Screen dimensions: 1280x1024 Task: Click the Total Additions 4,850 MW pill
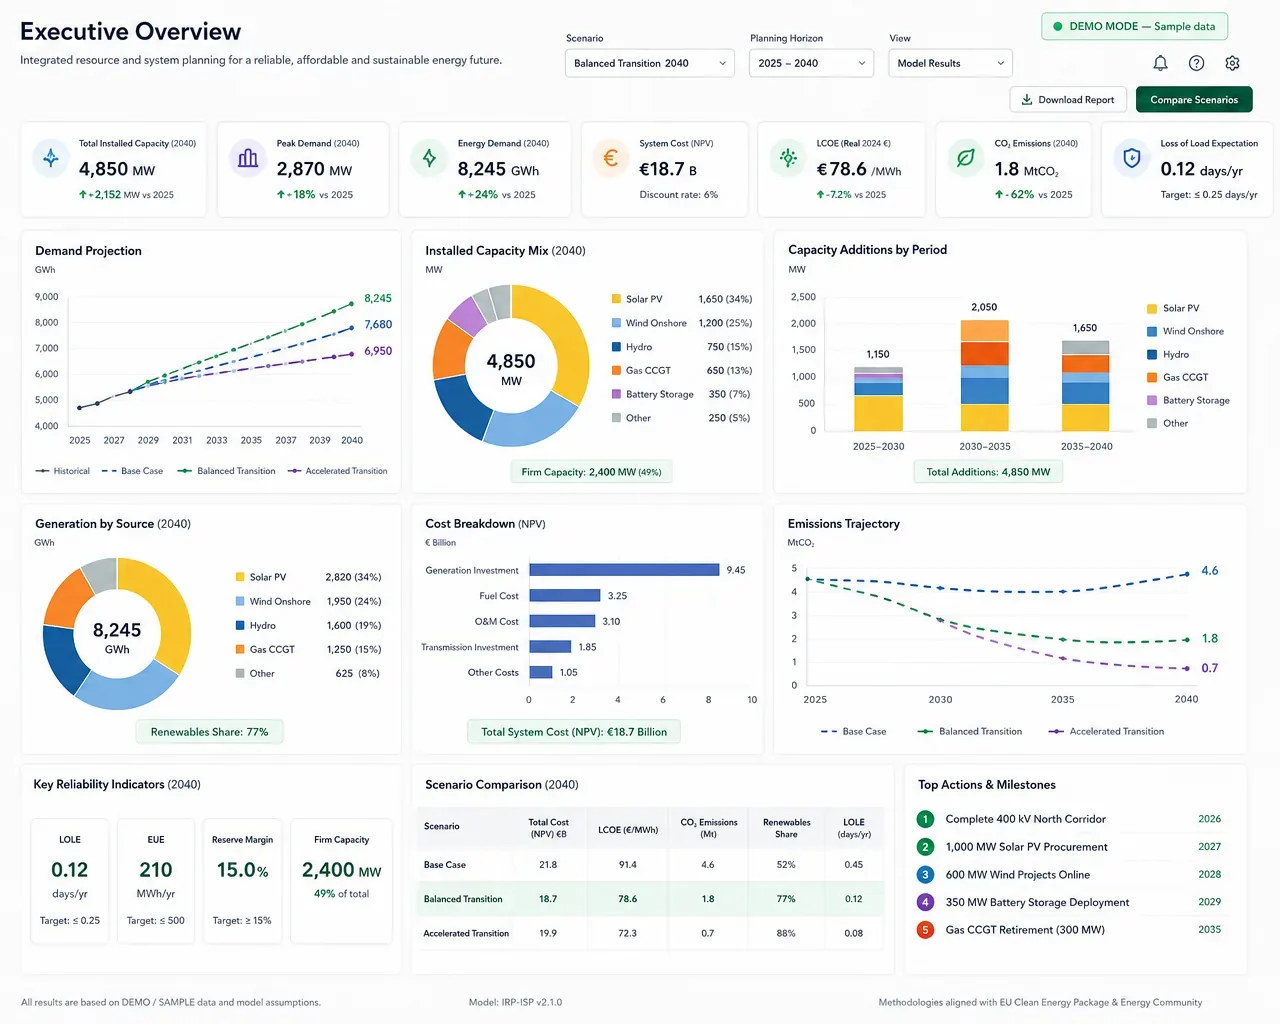tap(988, 472)
